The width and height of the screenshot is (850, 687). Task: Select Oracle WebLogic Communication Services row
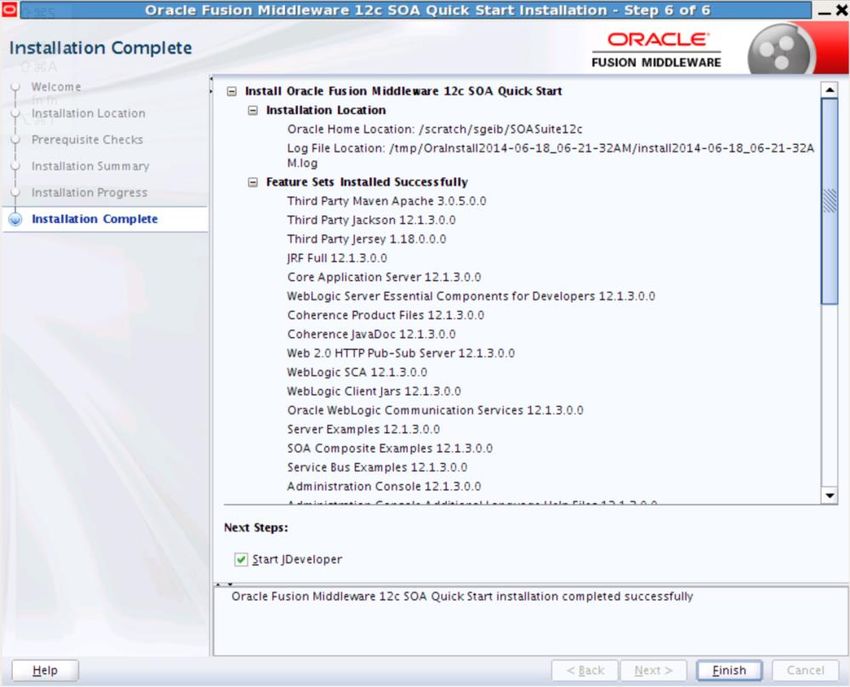click(435, 410)
